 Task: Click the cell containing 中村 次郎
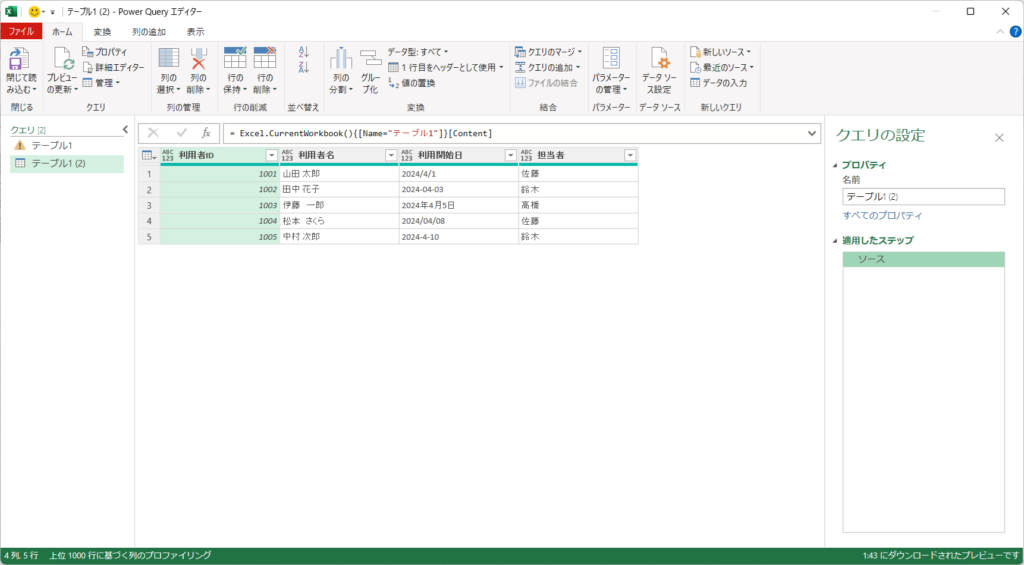coord(340,236)
